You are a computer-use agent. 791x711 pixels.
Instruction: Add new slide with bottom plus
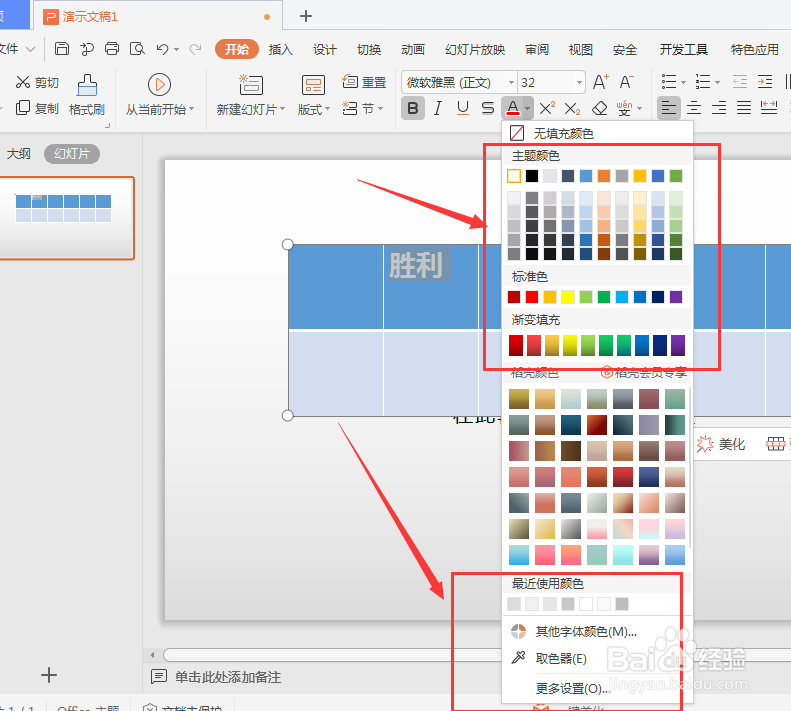pyautogui.click(x=48, y=675)
